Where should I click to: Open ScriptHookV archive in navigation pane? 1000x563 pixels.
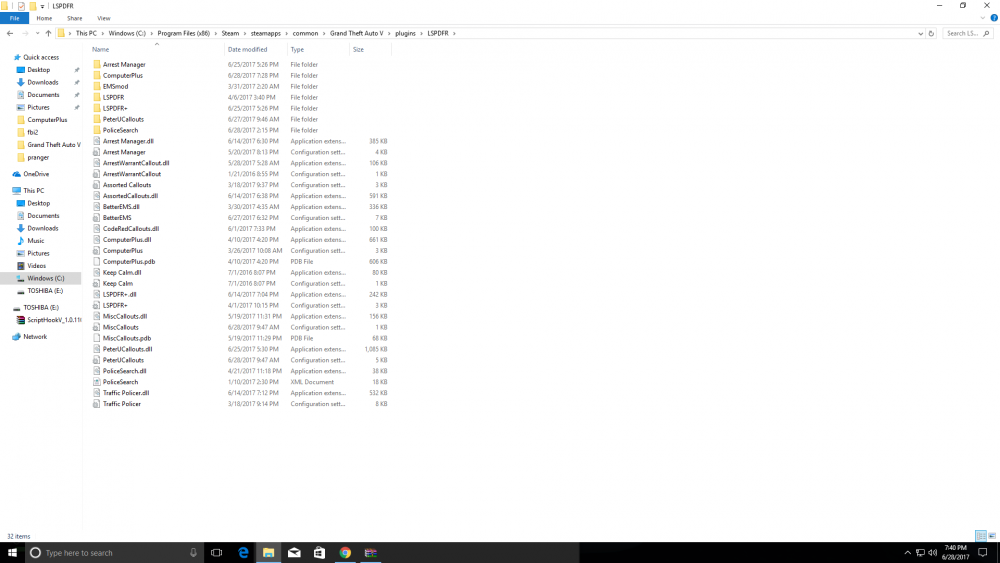pyautogui.click(x=54, y=320)
